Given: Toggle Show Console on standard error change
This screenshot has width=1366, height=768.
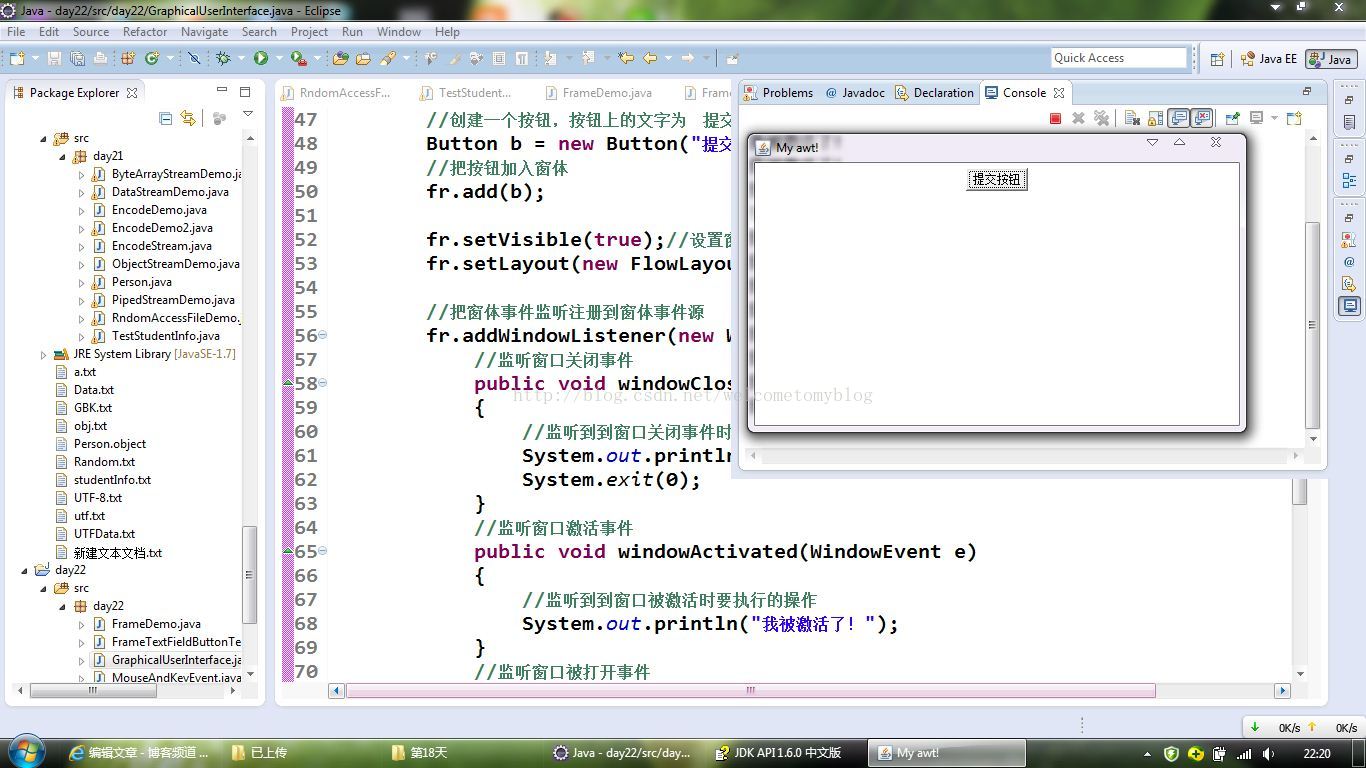Looking at the screenshot, I should [x=1202, y=118].
